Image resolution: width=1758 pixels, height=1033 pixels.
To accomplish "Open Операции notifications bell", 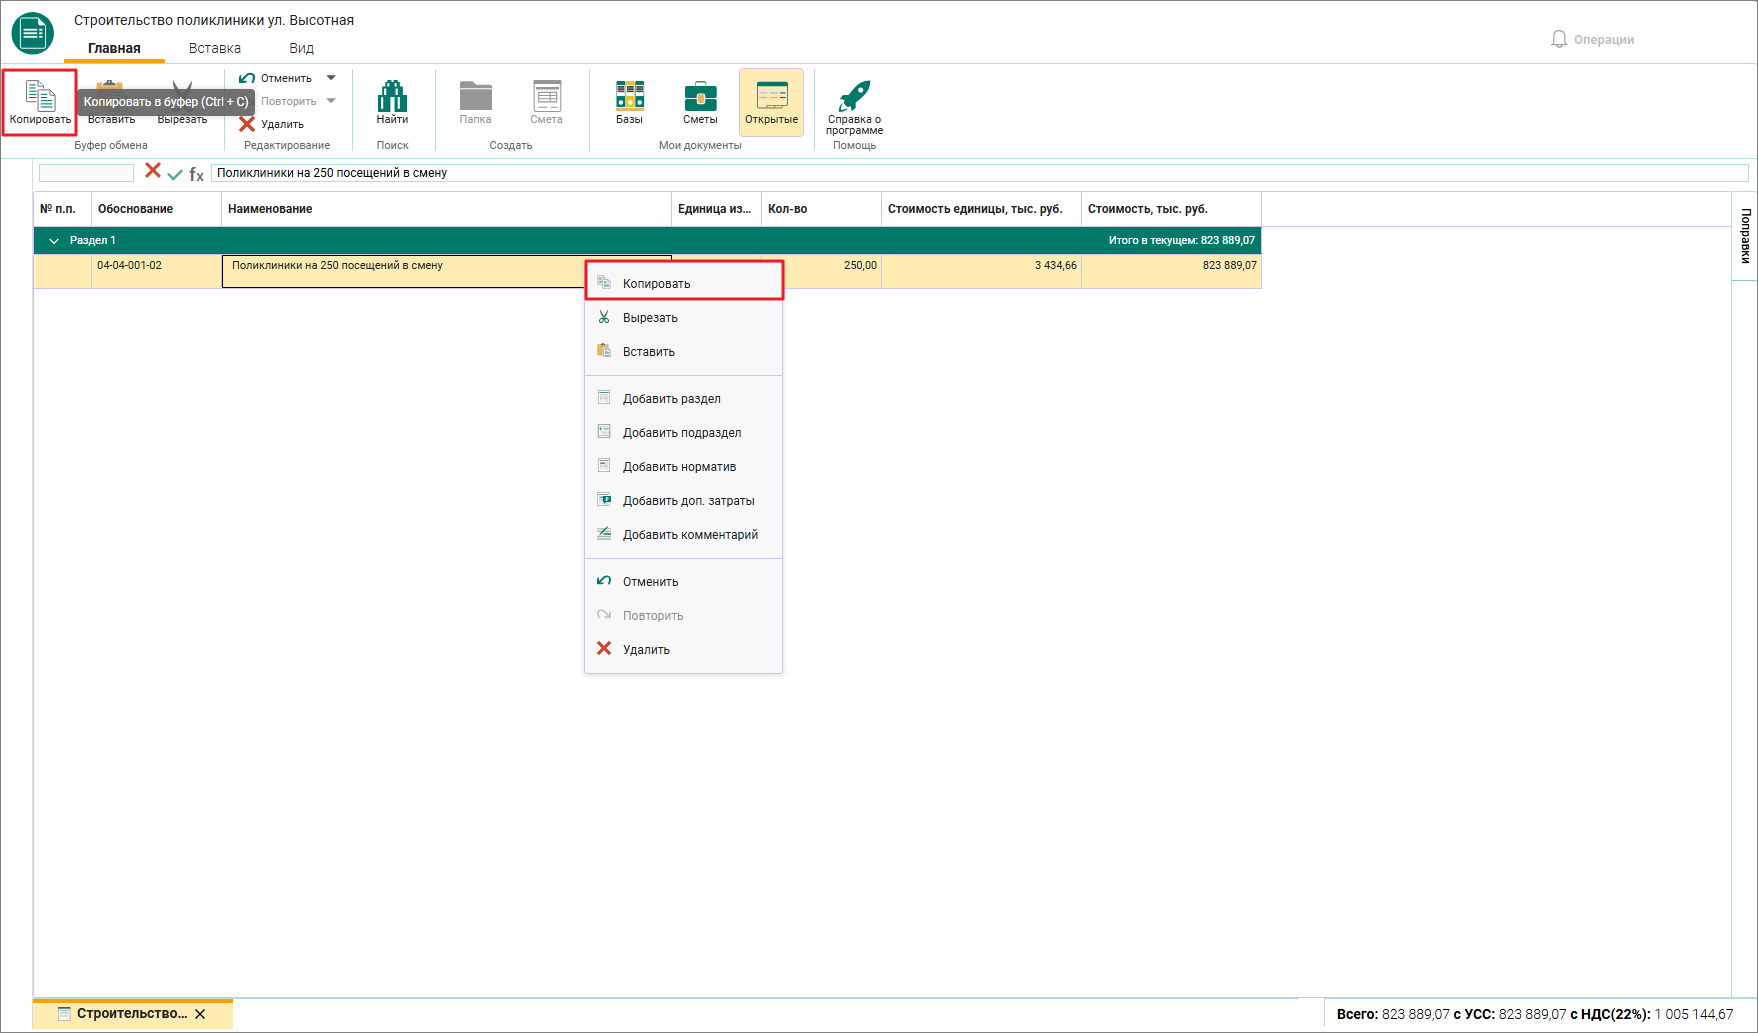I will 1558,39.
